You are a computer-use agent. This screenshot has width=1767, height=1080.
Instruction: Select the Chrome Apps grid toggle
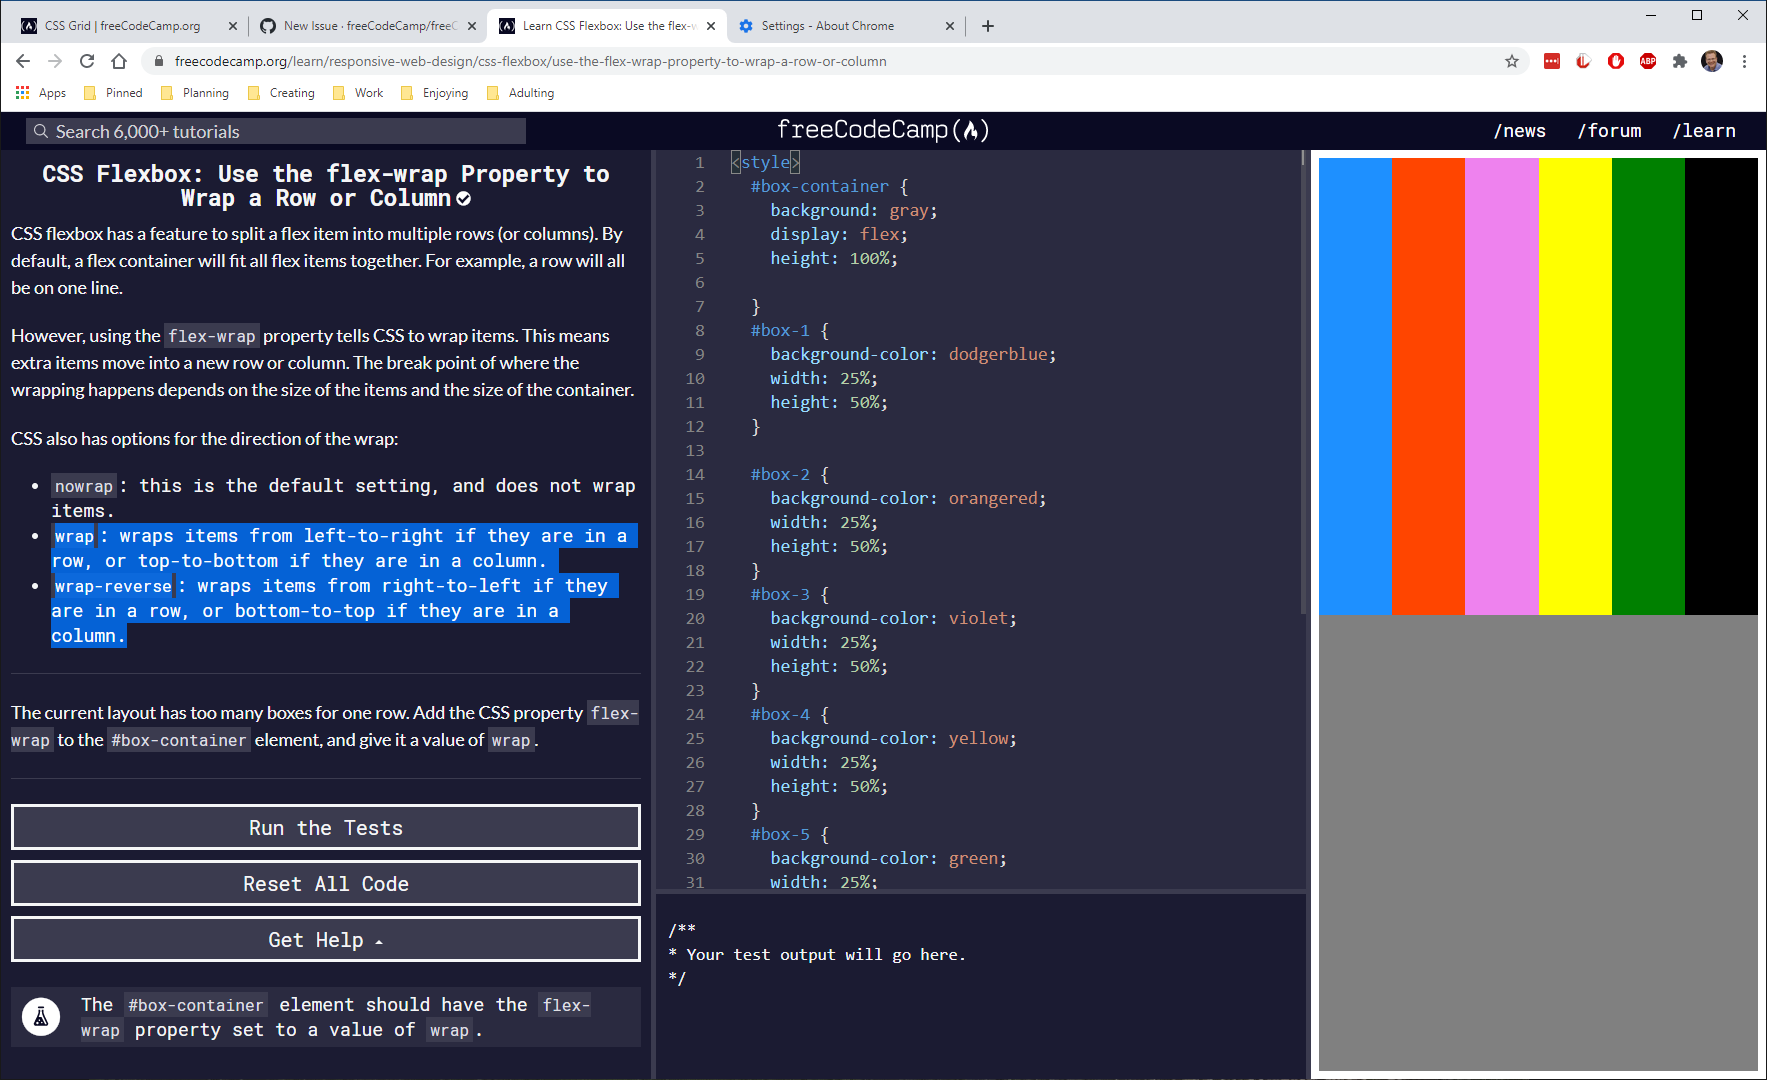pyautogui.click(x=22, y=92)
